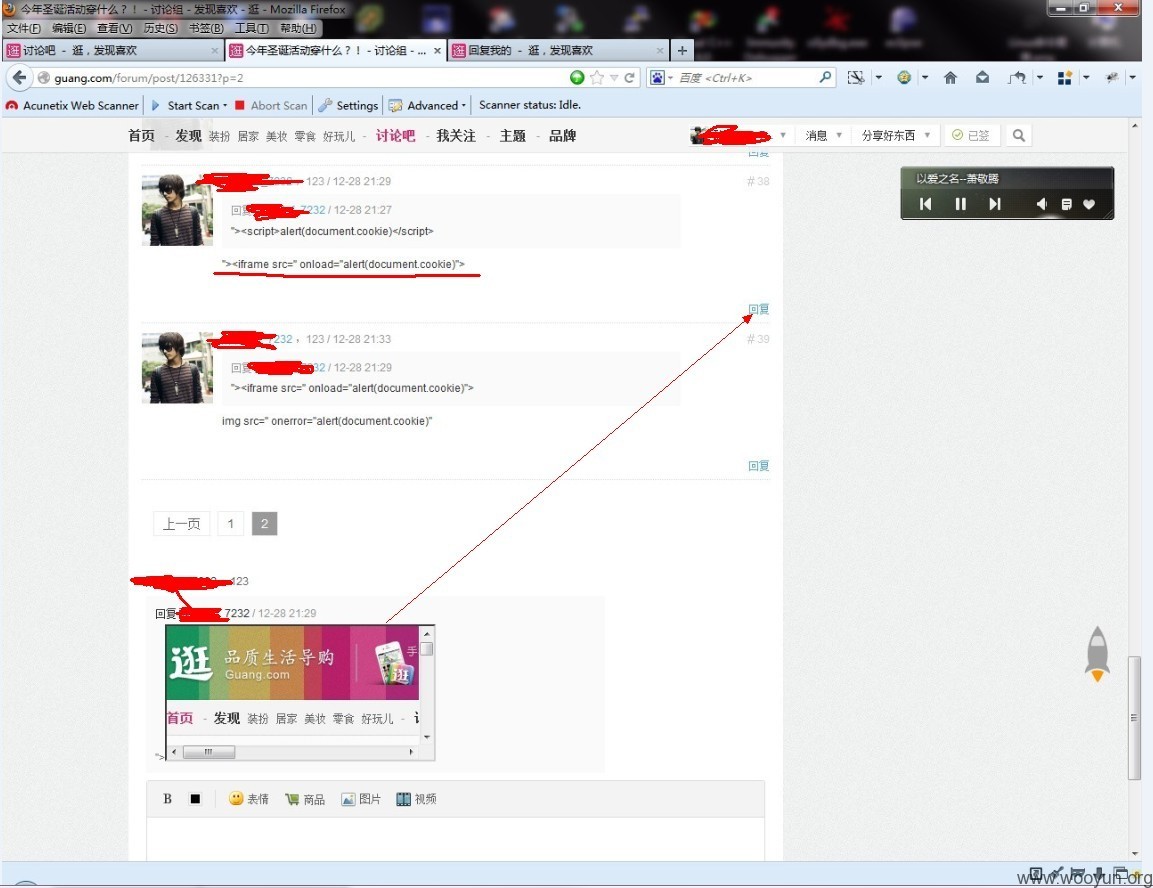Open the 编辑(E) menu

click(68, 28)
